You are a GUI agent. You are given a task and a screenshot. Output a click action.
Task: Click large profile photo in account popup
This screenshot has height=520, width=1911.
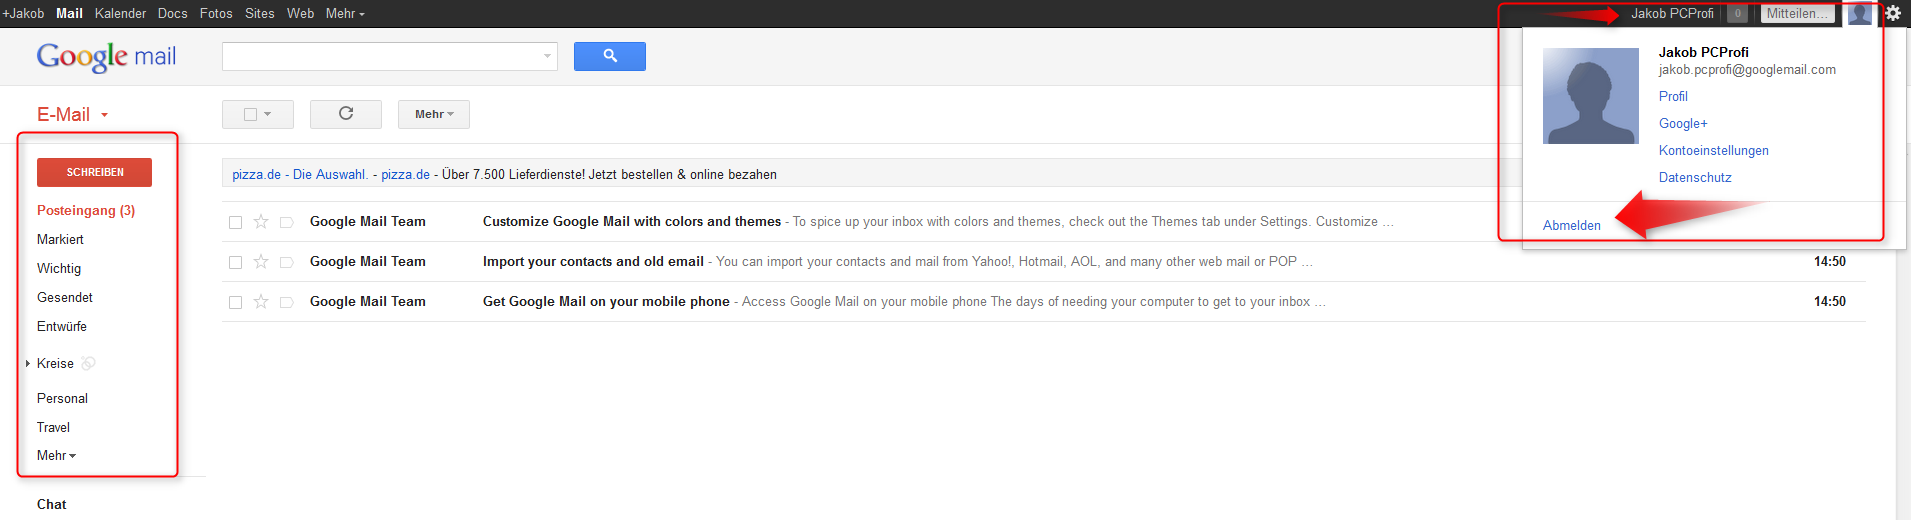[x=1590, y=96]
